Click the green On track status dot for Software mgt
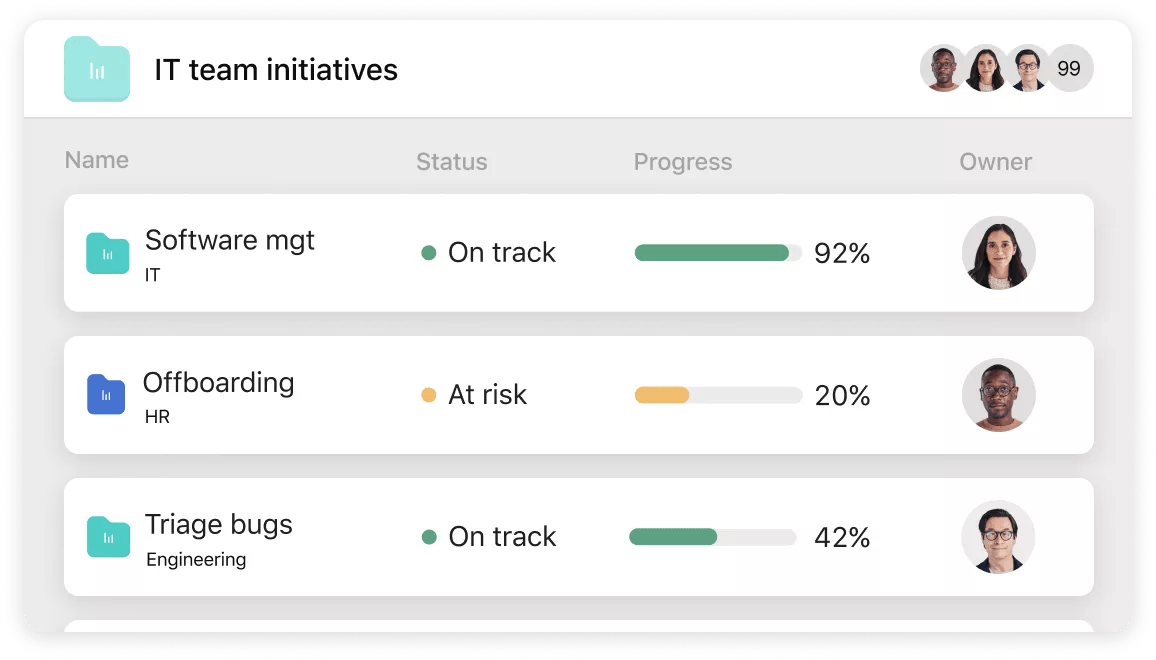 click(429, 254)
